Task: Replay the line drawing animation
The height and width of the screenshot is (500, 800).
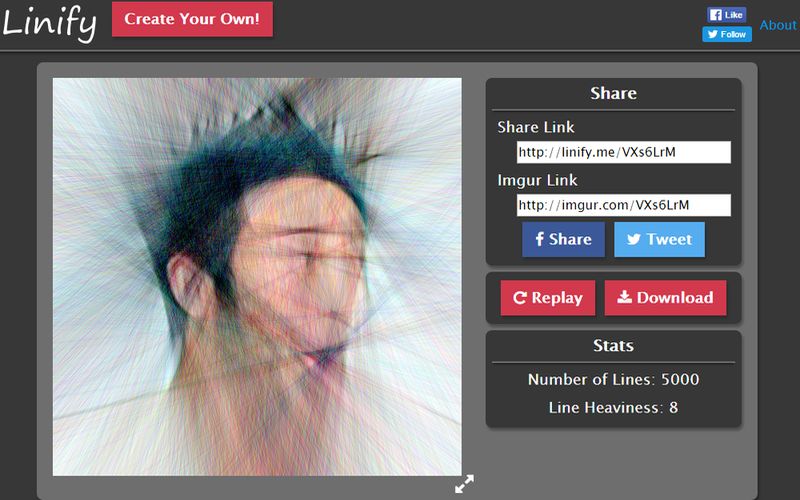Action: [547, 298]
